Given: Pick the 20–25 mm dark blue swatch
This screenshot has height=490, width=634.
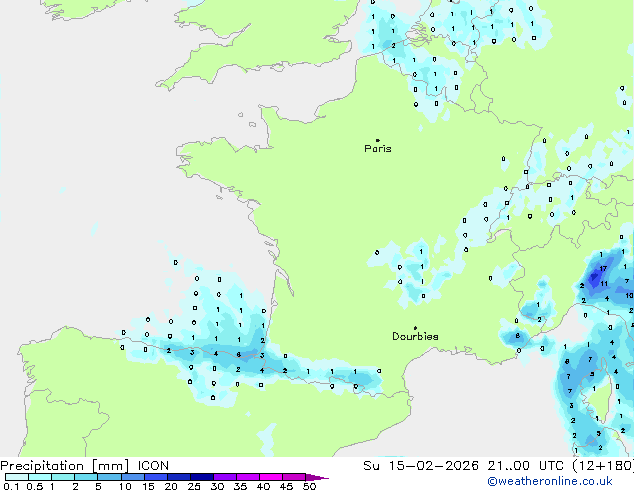Looking at the screenshot, I should pos(180,478).
